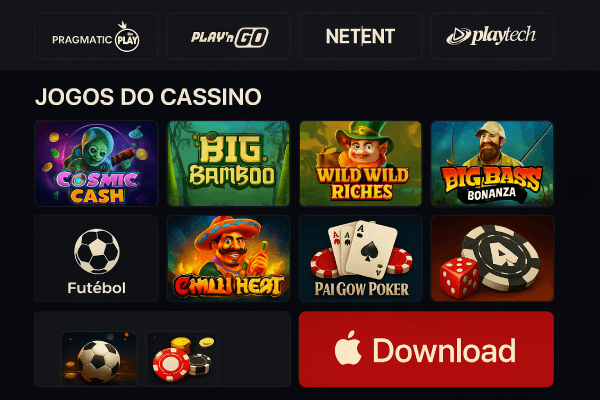Click the Futebol soccer ball icon
Image resolution: width=600 pixels, height=400 pixels.
pos(96,251)
